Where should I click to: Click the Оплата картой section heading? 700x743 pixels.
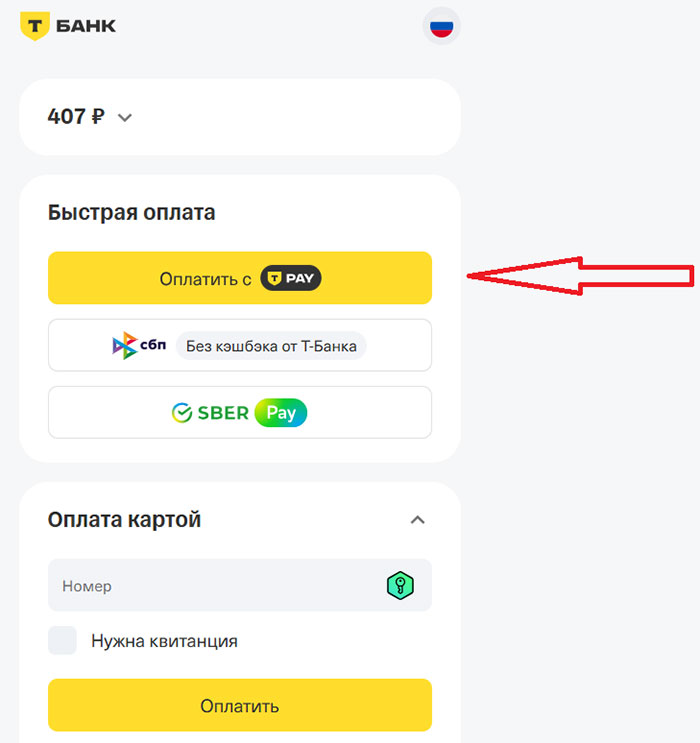click(124, 520)
